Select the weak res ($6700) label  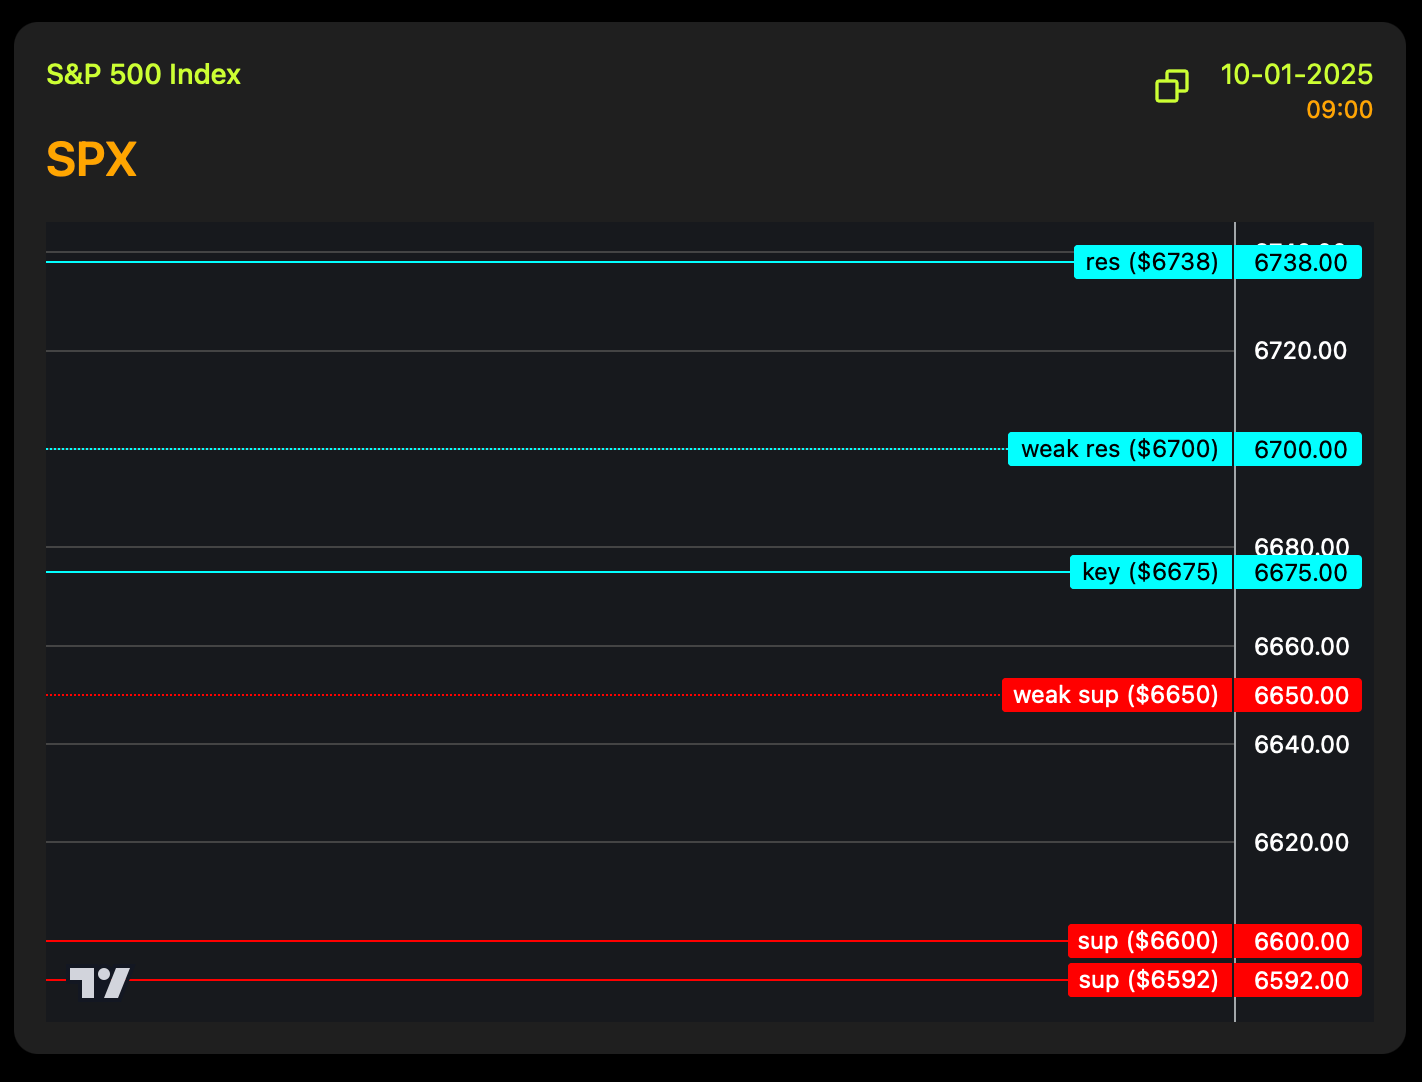(x=1119, y=449)
